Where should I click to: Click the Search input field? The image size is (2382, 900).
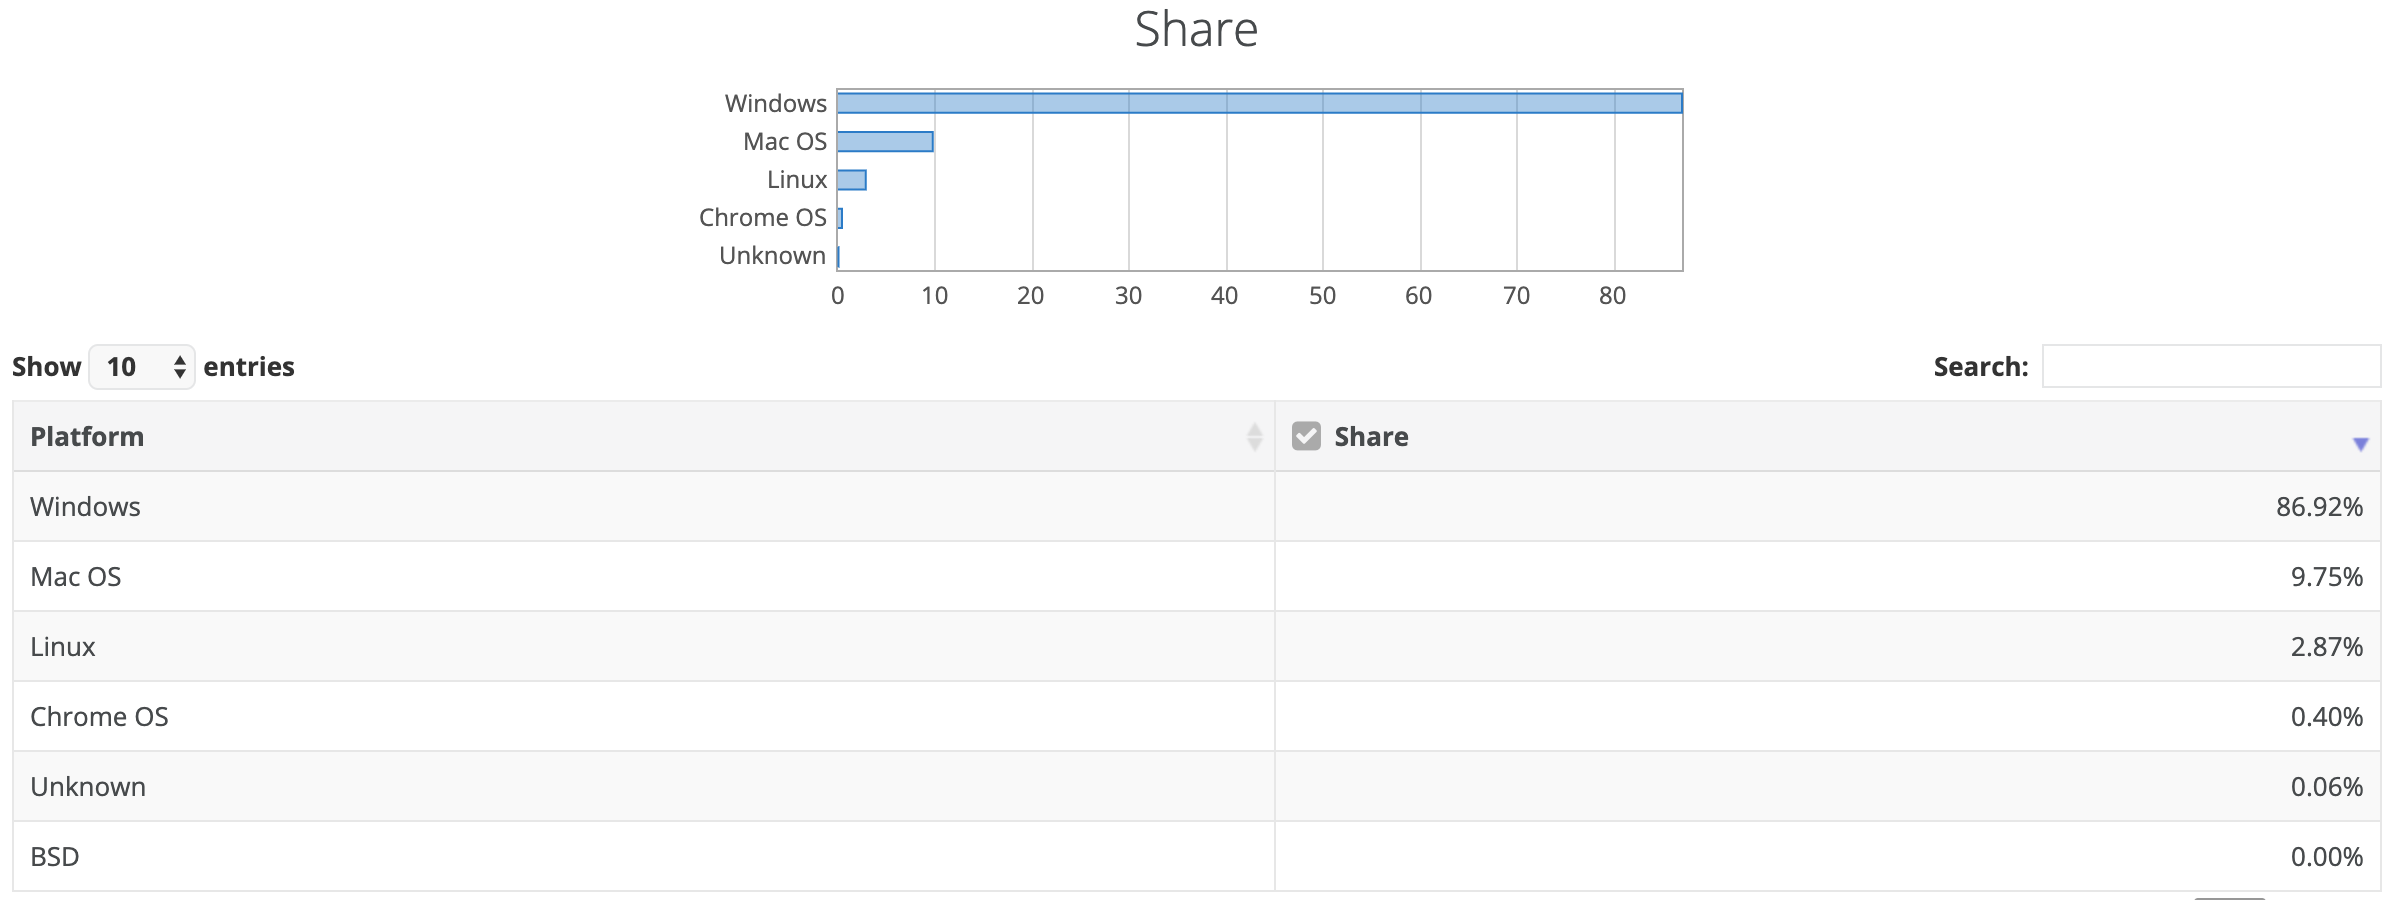[2210, 367]
